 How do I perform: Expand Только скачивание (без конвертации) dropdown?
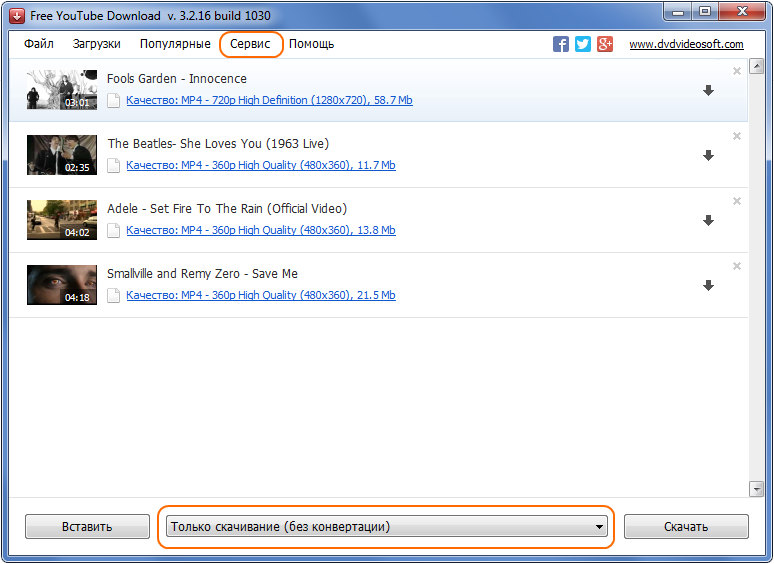387,526
